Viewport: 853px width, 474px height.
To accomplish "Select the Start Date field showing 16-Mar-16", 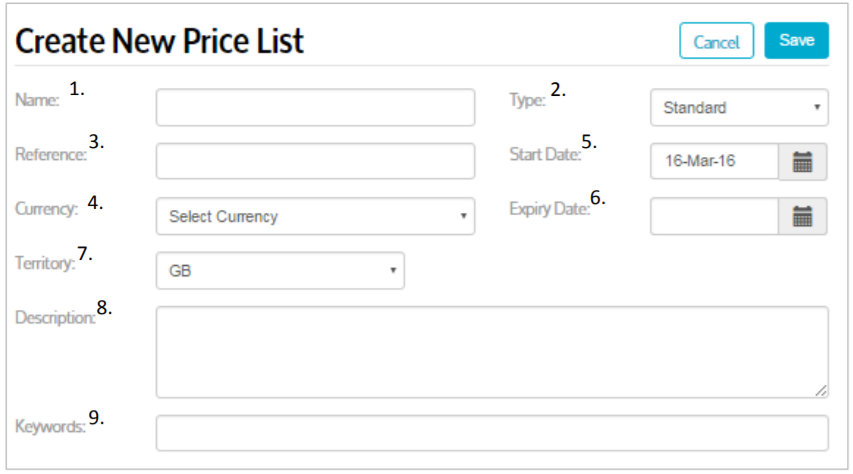I will [714, 161].
